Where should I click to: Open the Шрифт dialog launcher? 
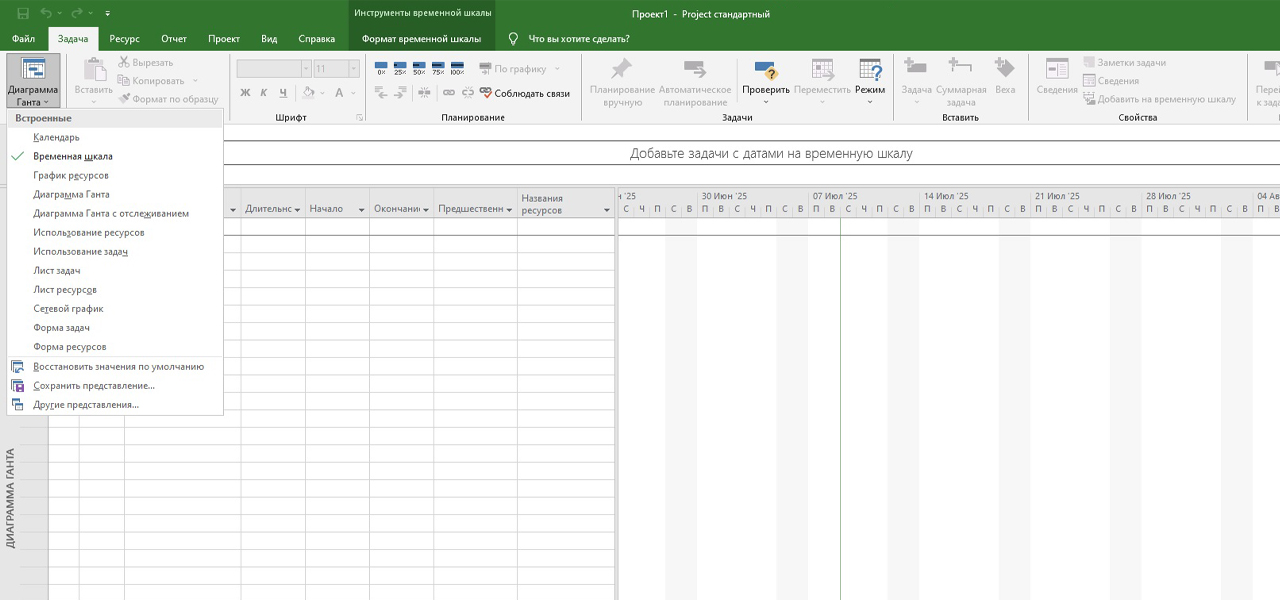[x=359, y=118]
